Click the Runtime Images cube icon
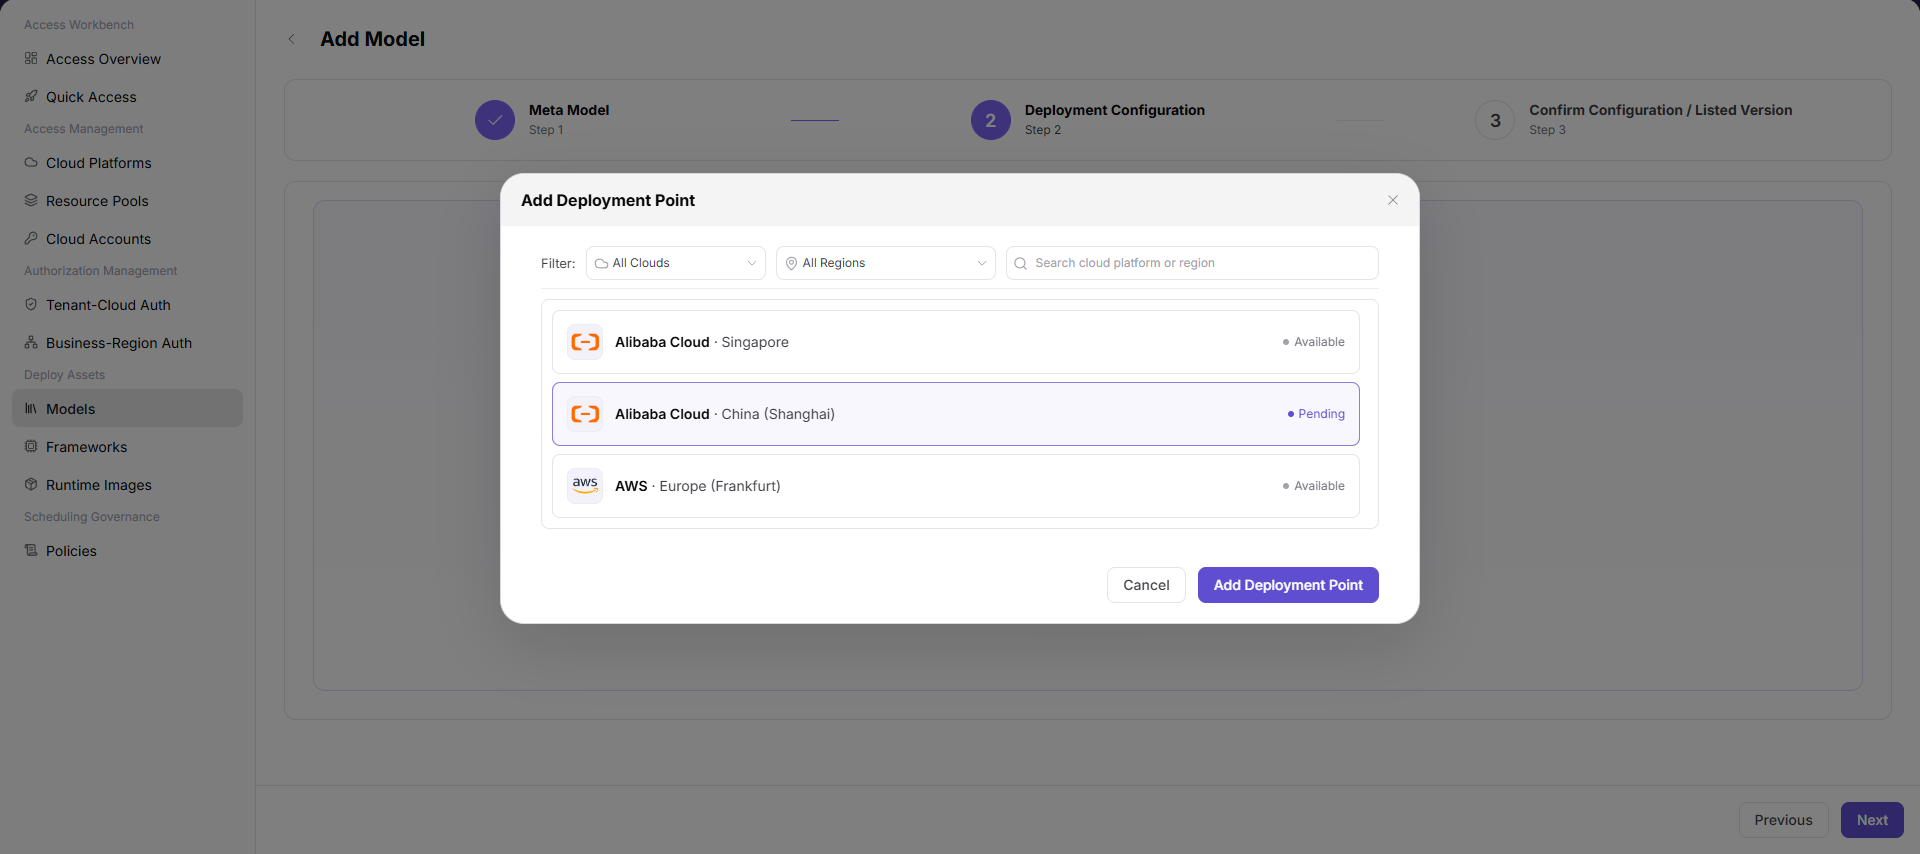1920x854 pixels. [31, 484]
